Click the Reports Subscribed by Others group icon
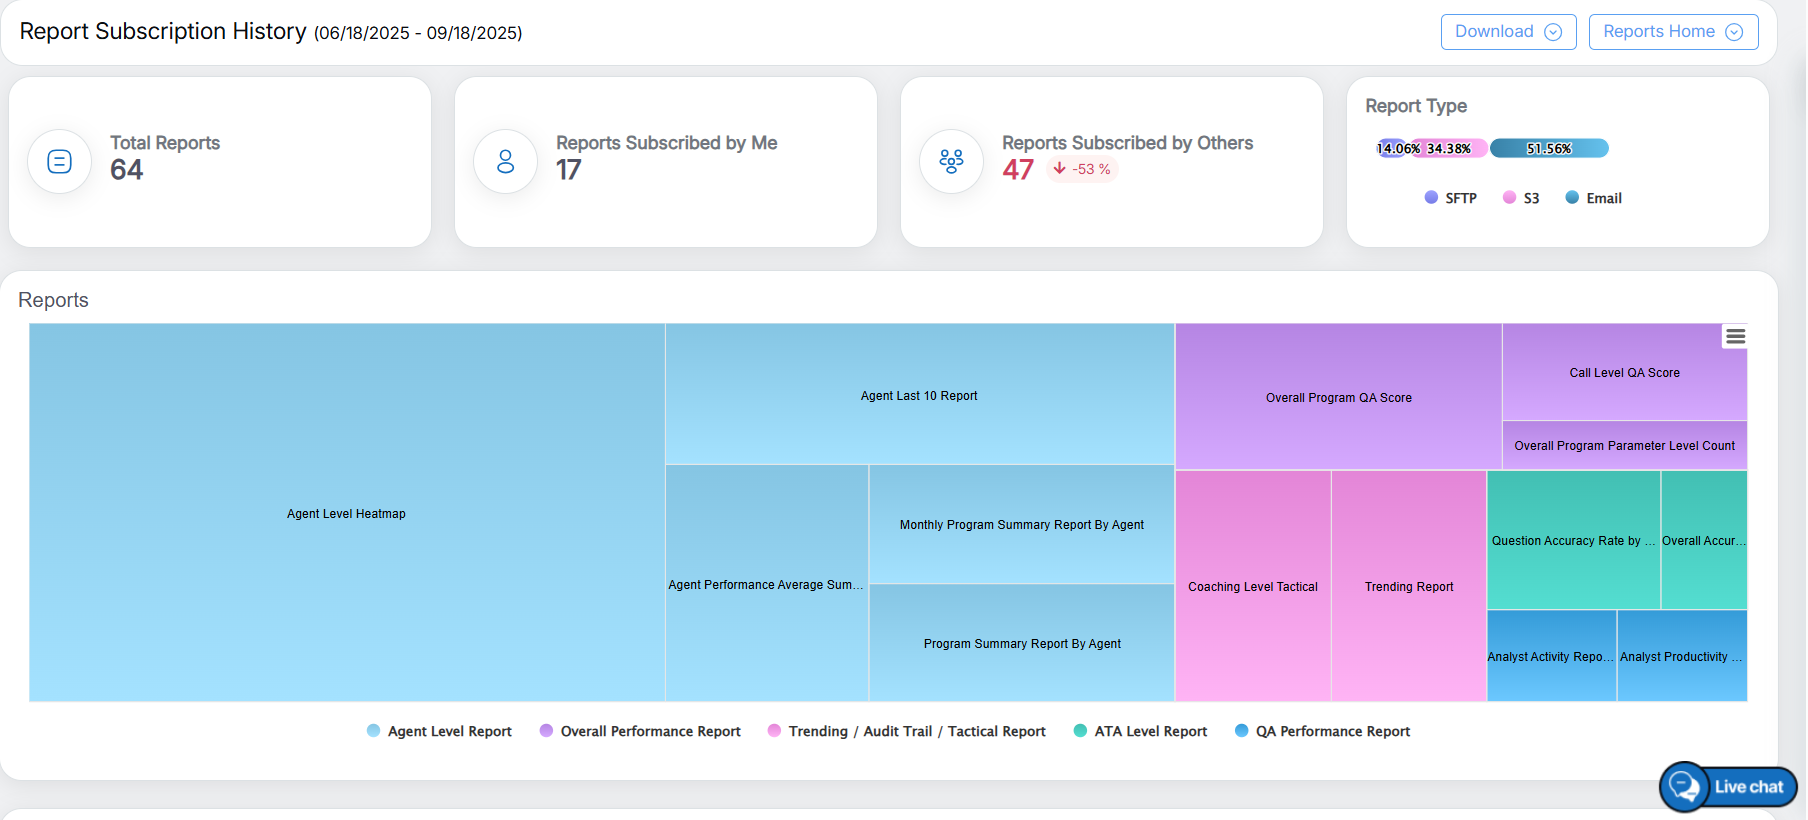The image size is (1808, 820). click(x=951, y=161)
